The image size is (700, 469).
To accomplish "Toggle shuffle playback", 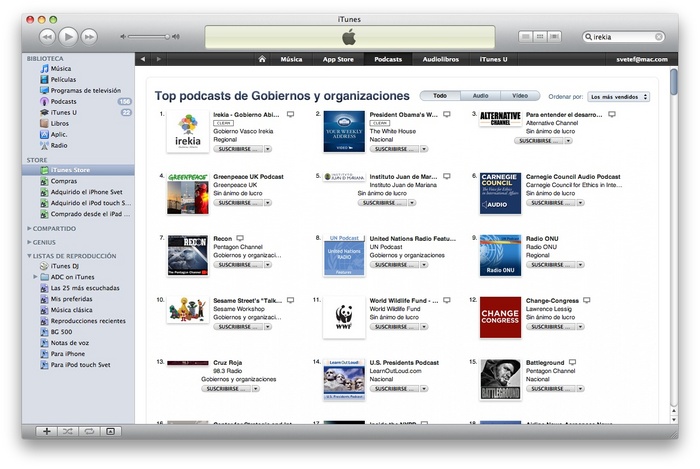I will pyautogui.click(x=67, y=431).
